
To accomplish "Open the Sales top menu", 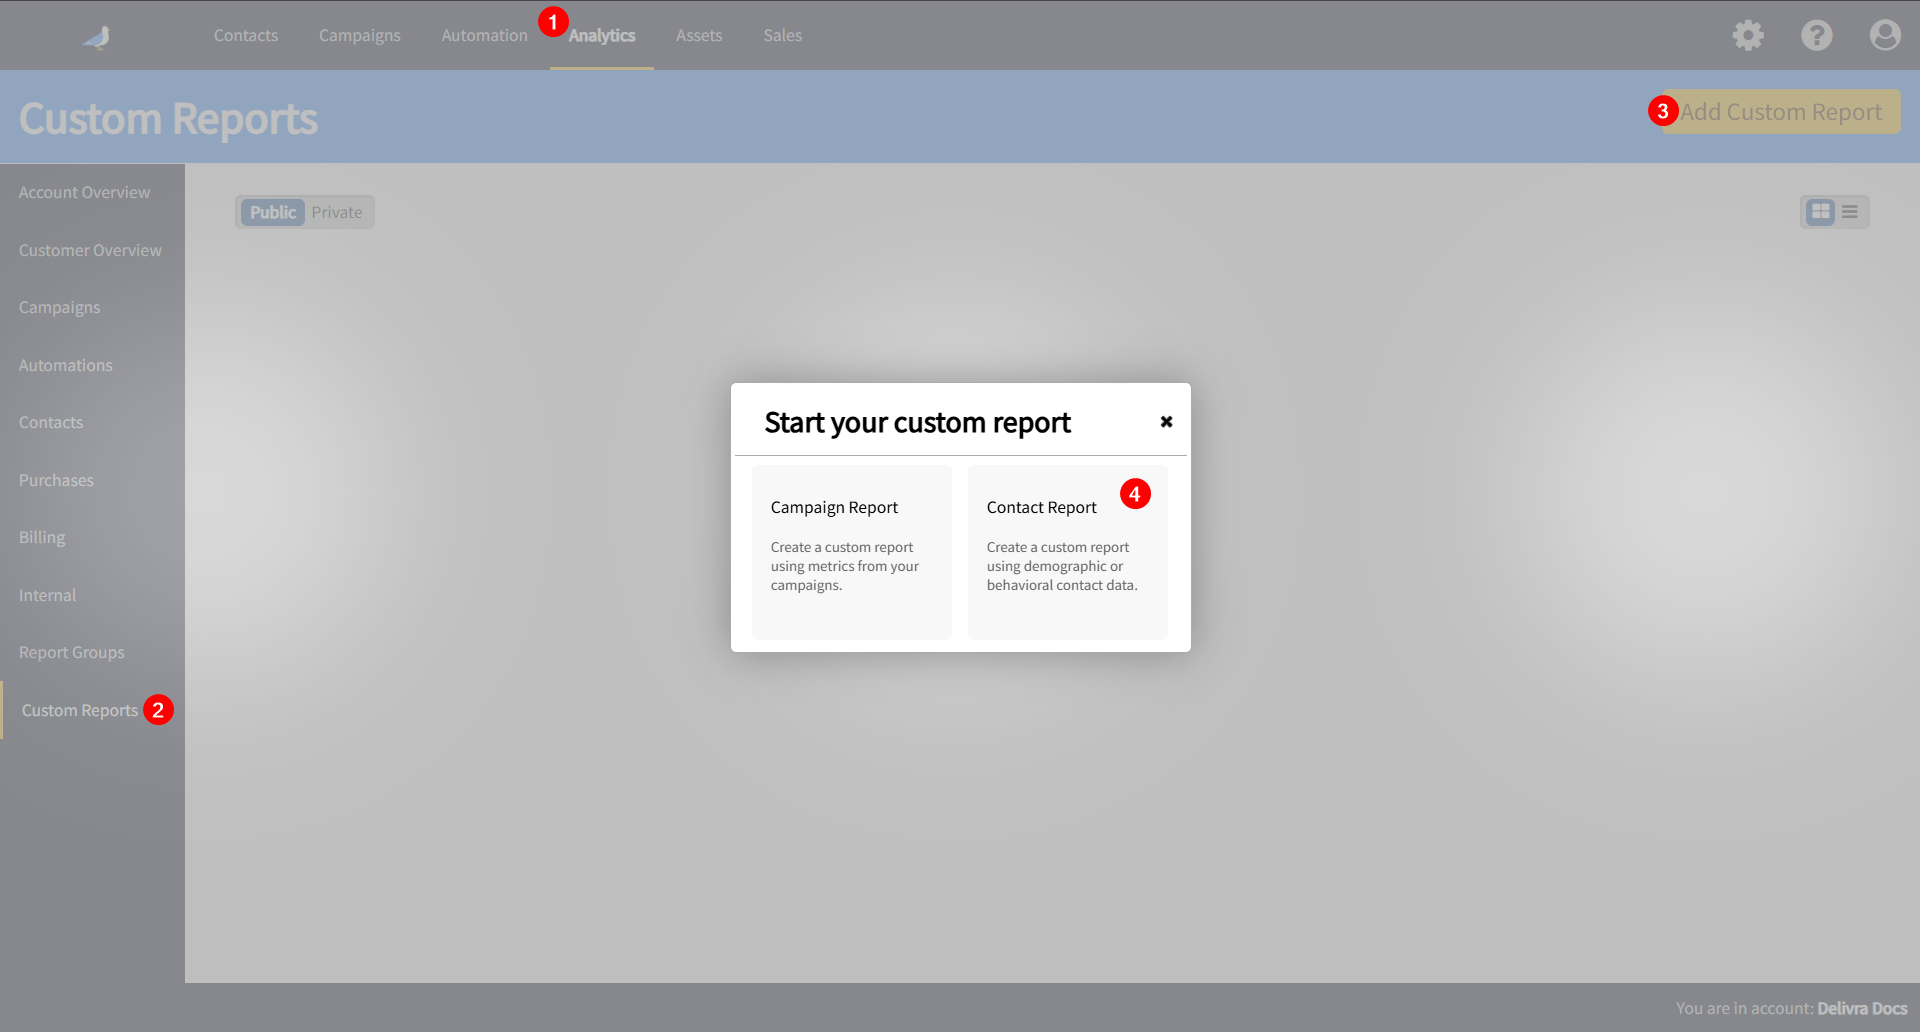I will 783,35.
